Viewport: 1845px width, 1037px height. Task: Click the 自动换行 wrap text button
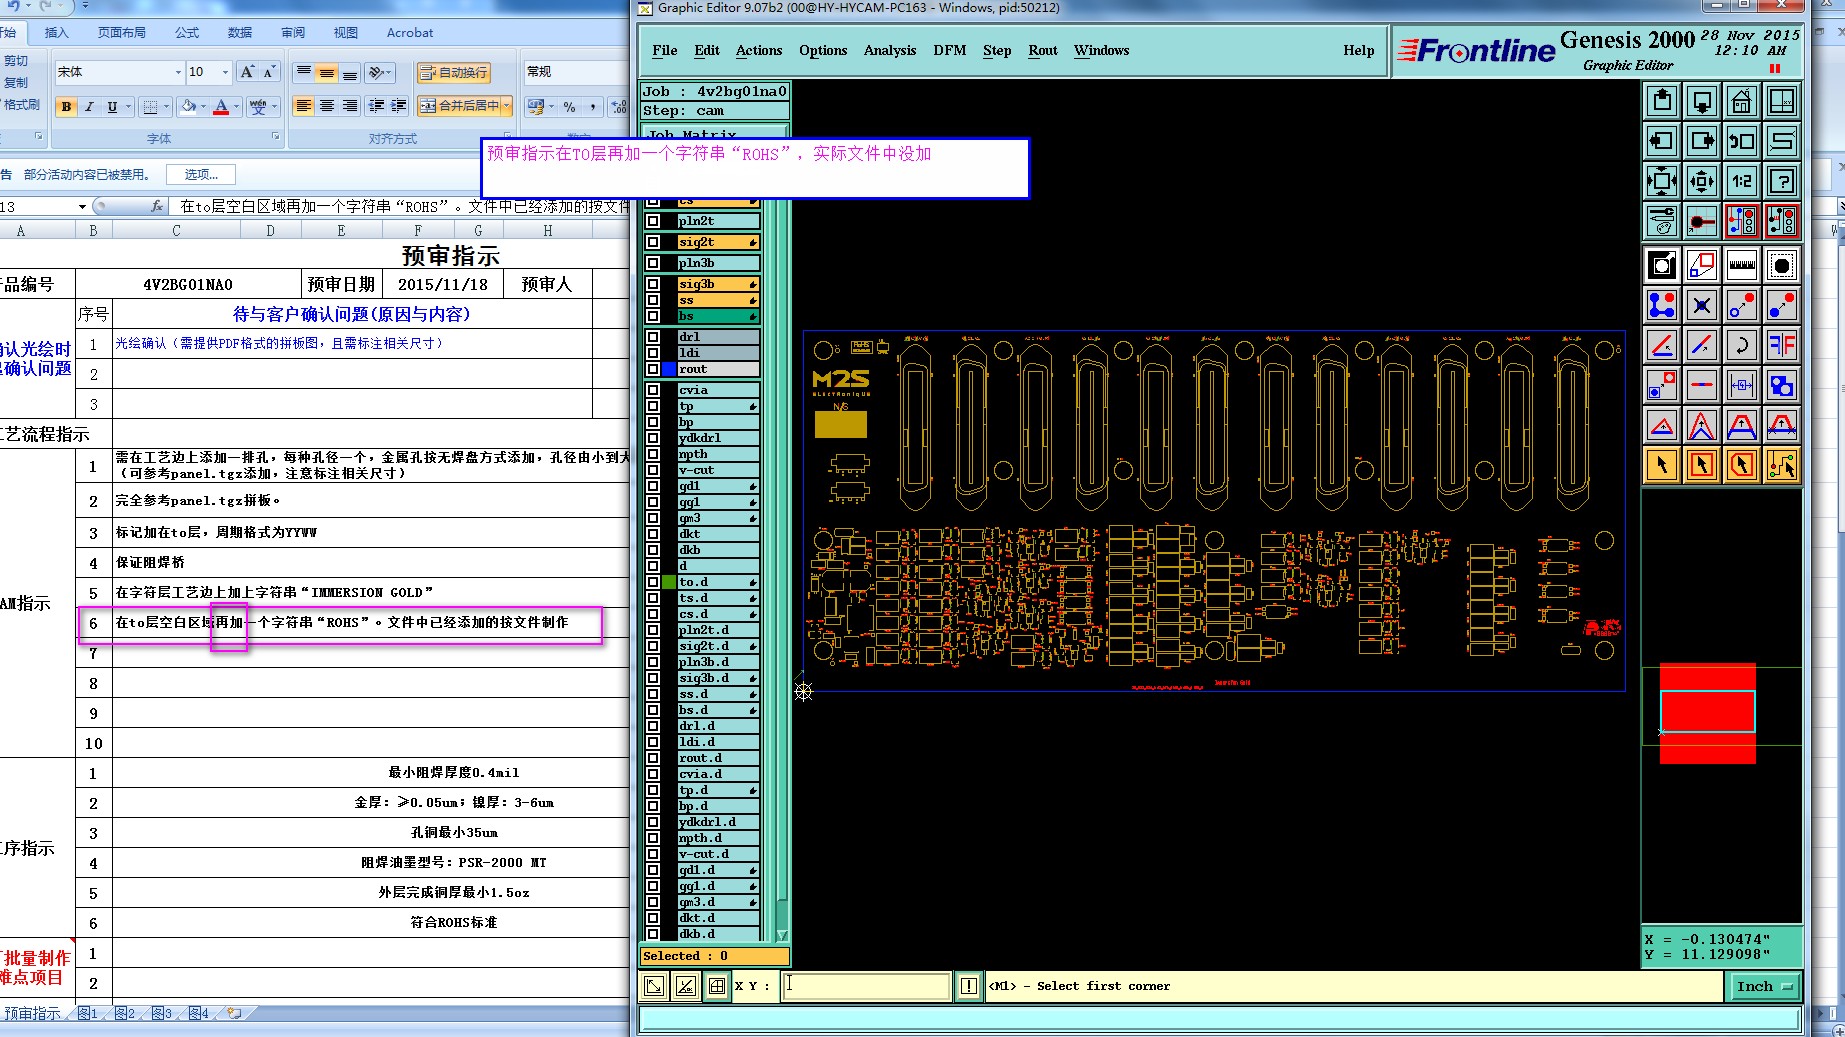454,72
